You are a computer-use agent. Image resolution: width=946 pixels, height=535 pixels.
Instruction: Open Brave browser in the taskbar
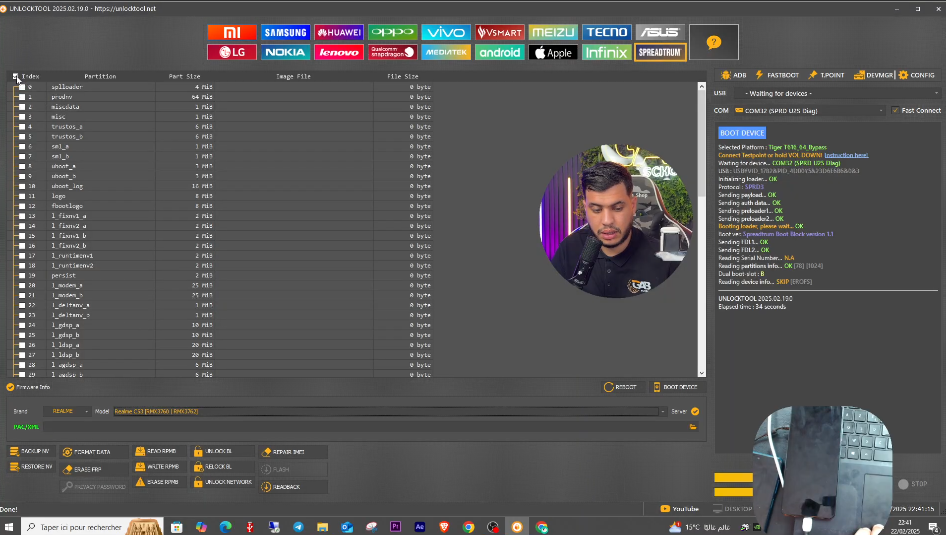pyautogui.click(x=444, y=527)
